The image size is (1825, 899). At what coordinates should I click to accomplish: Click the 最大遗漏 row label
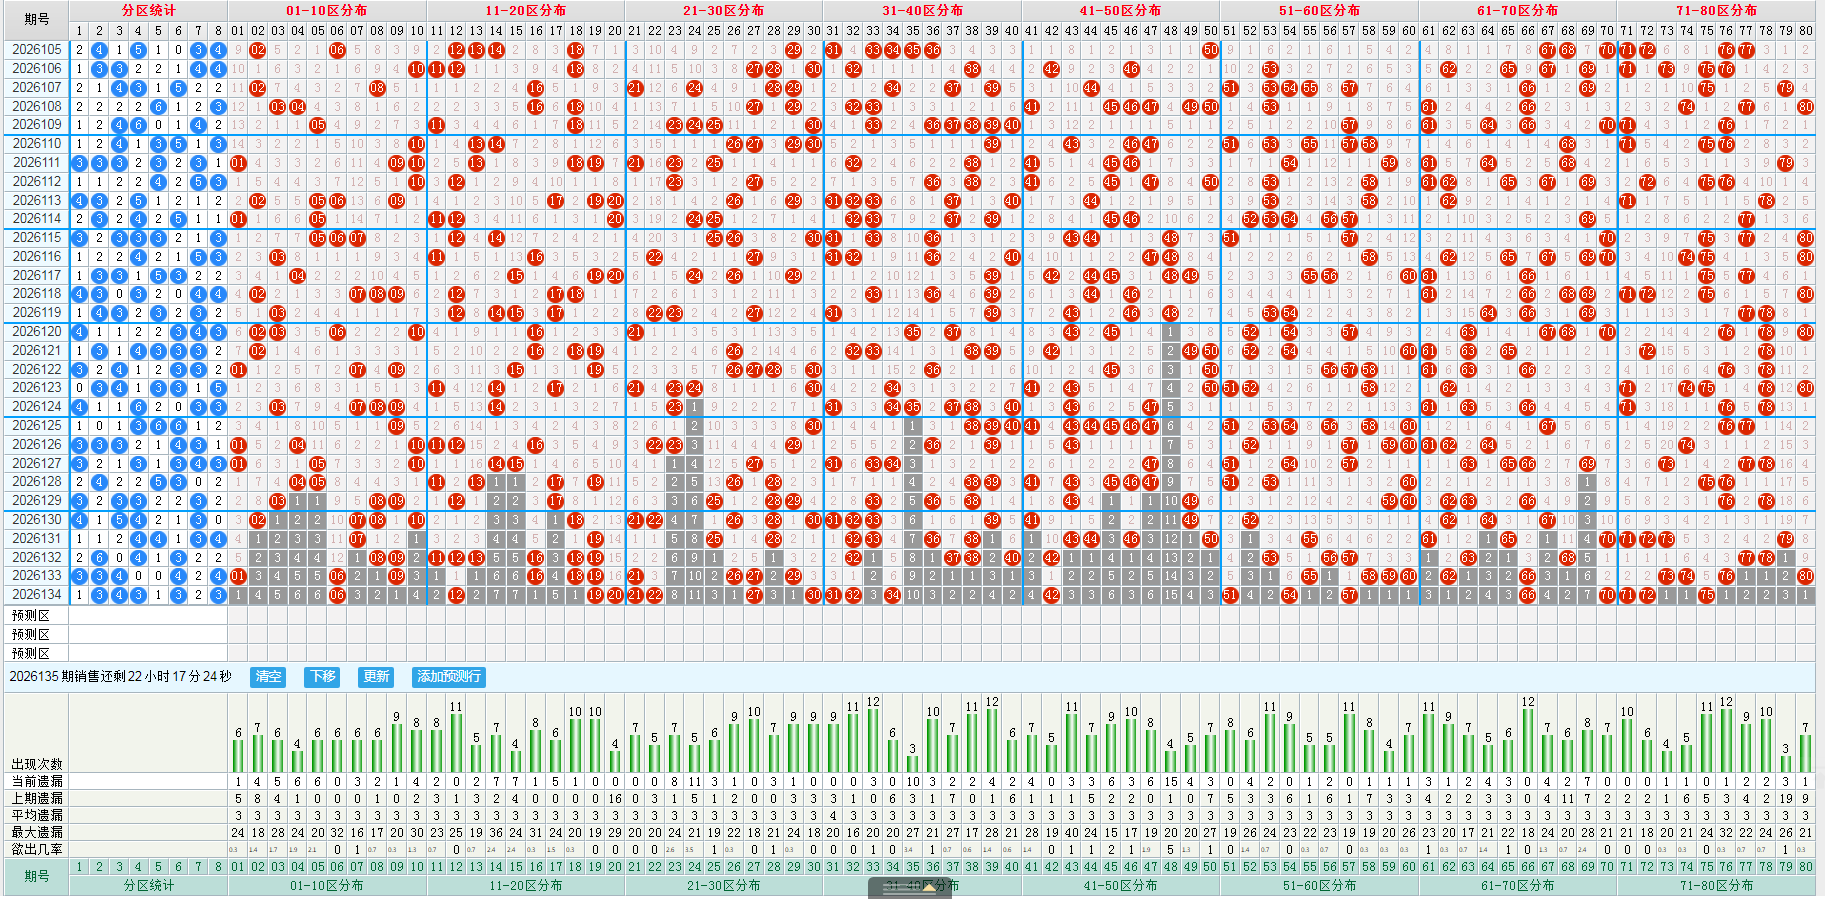pos(36,832)
